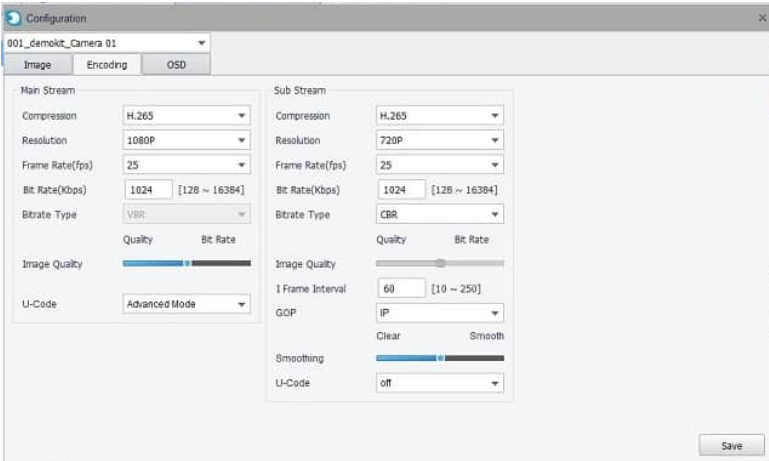Click the Smoothing slider handle
Viewport: 769px width, 461px height.
[x=440, y=357]
